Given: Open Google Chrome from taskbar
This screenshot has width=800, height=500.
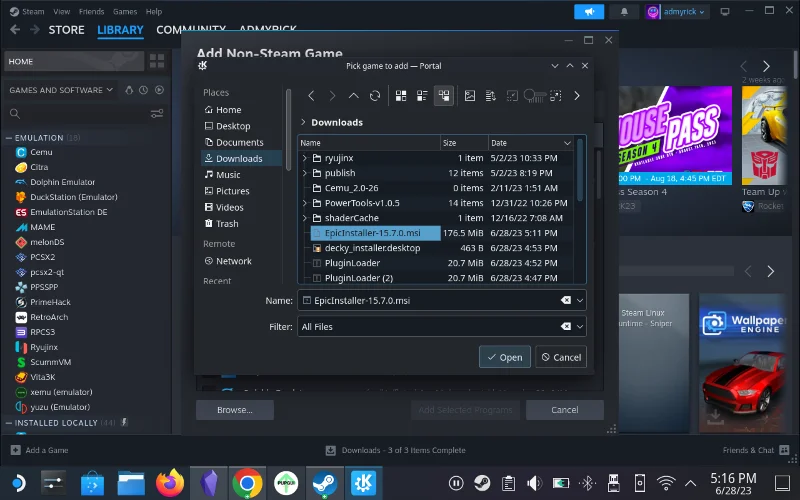Looking at the screenshot, I should [247, 483].
